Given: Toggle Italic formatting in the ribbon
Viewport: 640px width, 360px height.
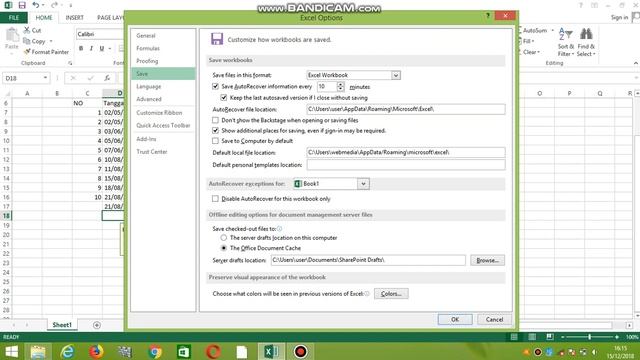Looking at the screenshot, I should (x=91, y=48).
